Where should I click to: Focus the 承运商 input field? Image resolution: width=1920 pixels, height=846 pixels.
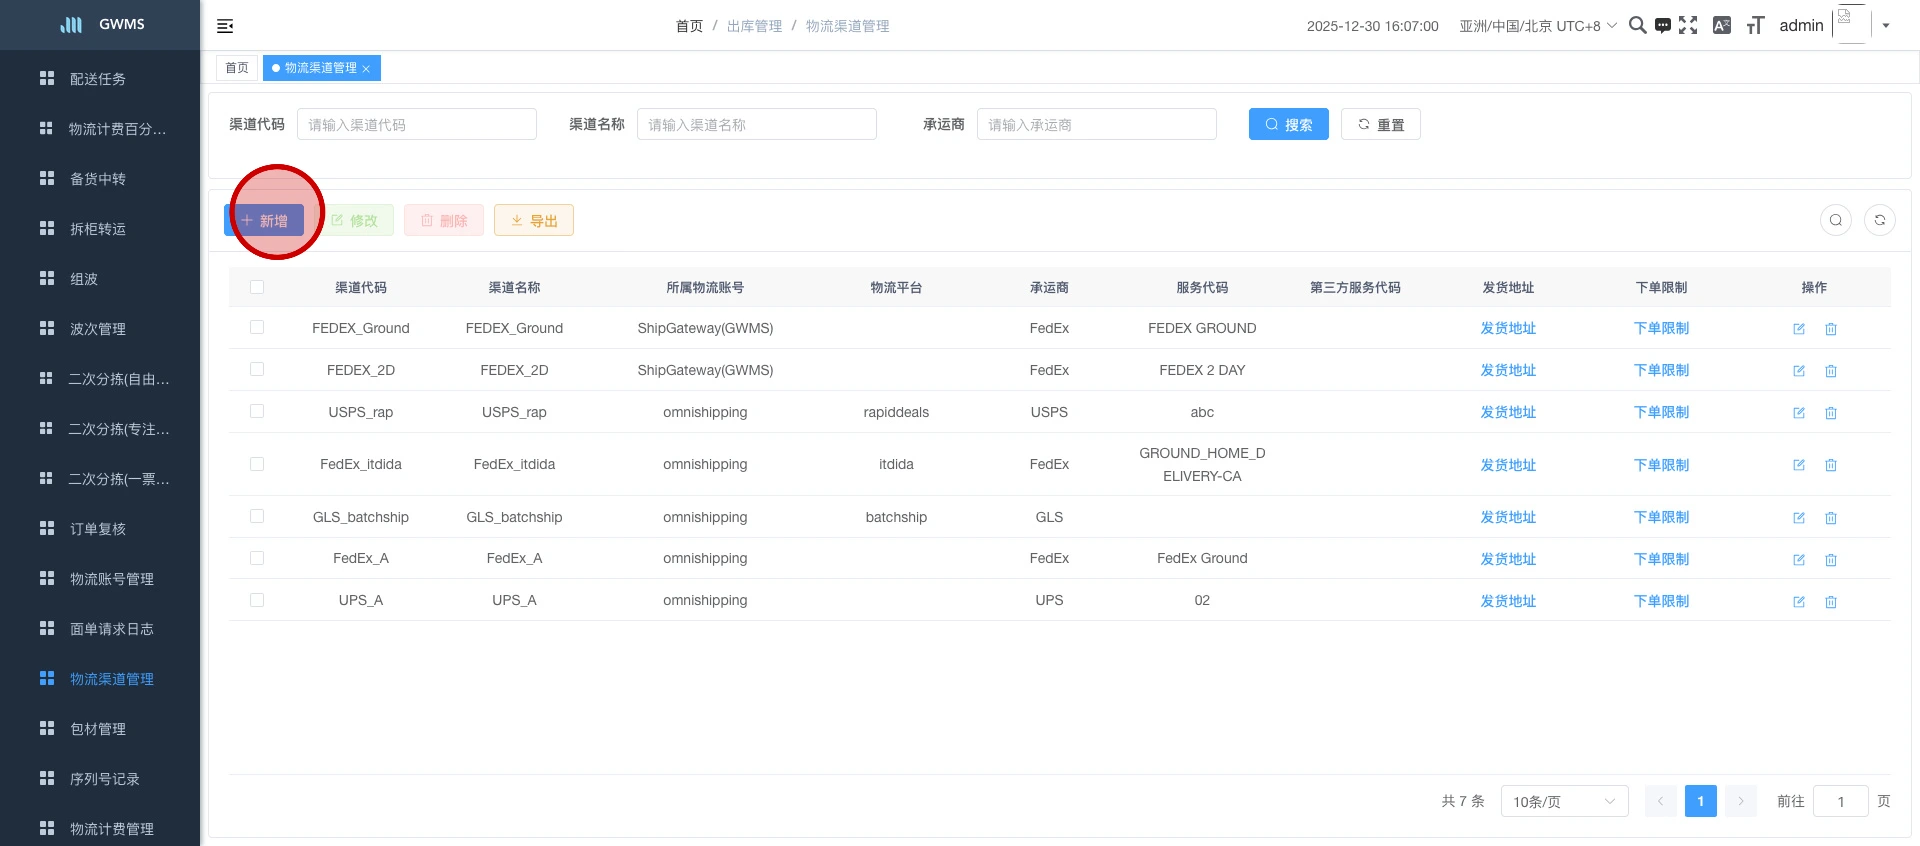[x=1097, y=124]
